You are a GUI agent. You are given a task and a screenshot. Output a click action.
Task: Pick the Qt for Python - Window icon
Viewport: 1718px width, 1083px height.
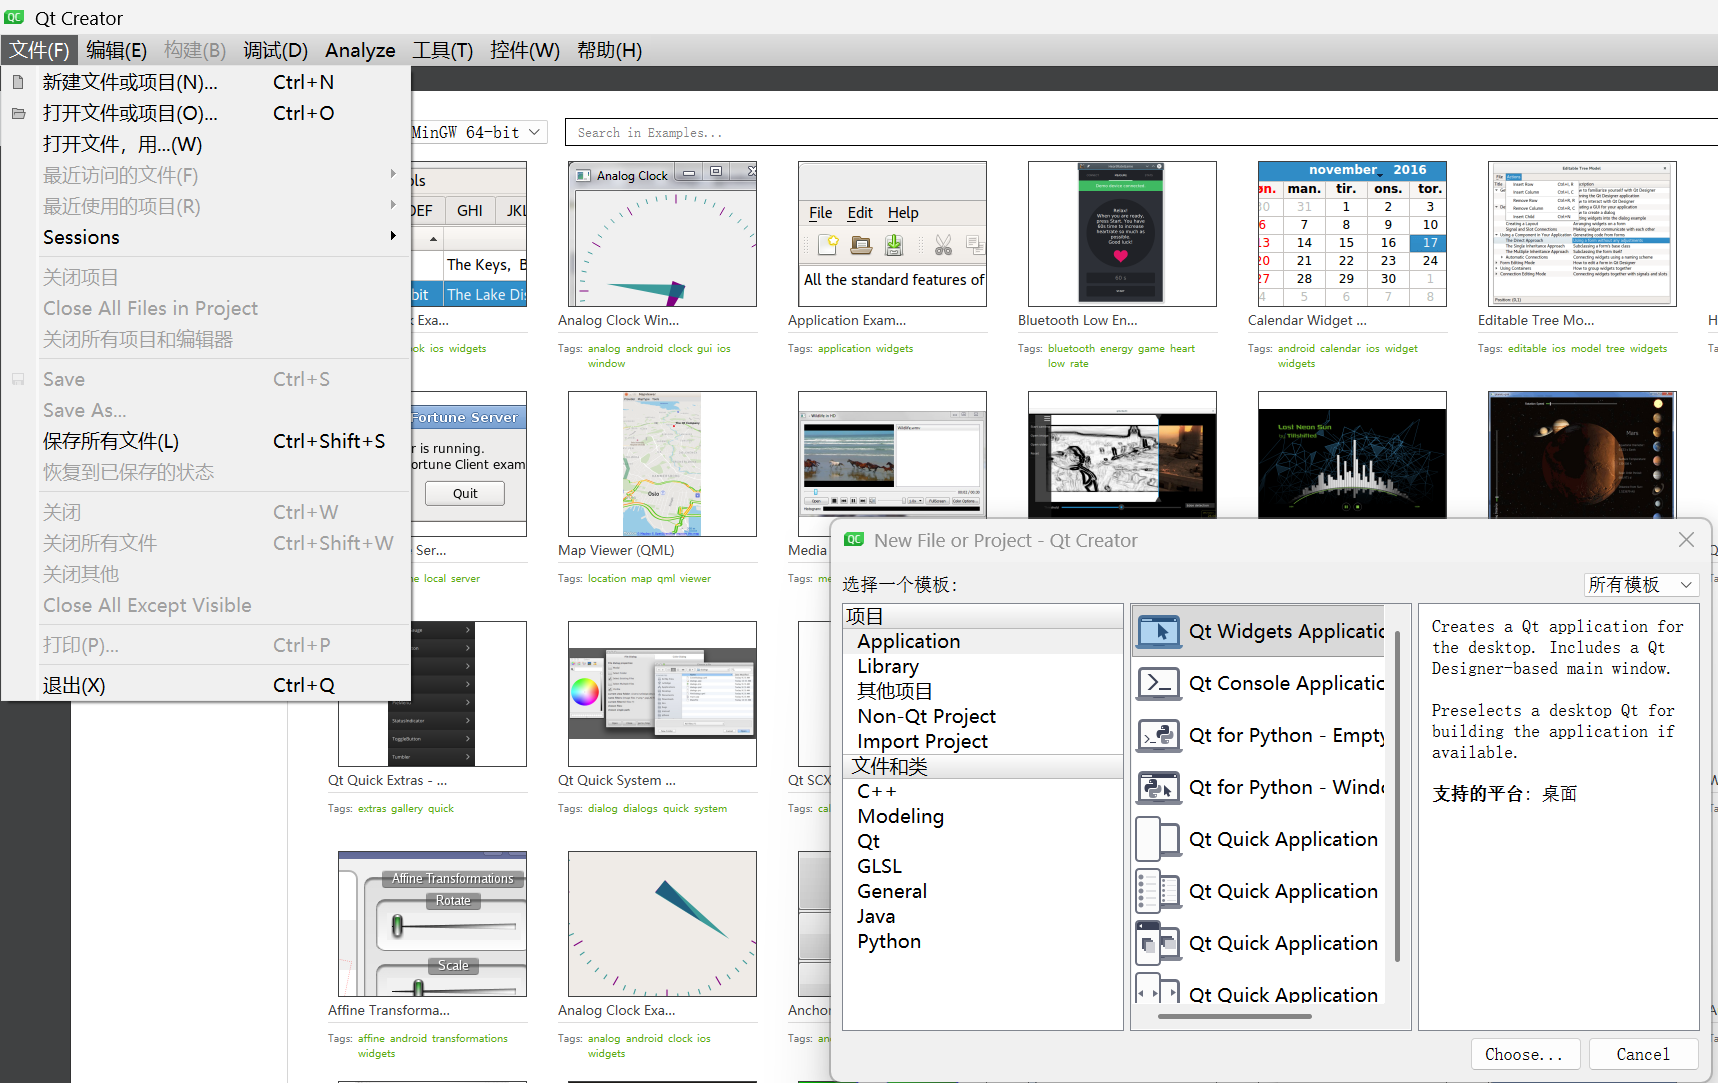pyautogui.click(x=1159, y=787)
